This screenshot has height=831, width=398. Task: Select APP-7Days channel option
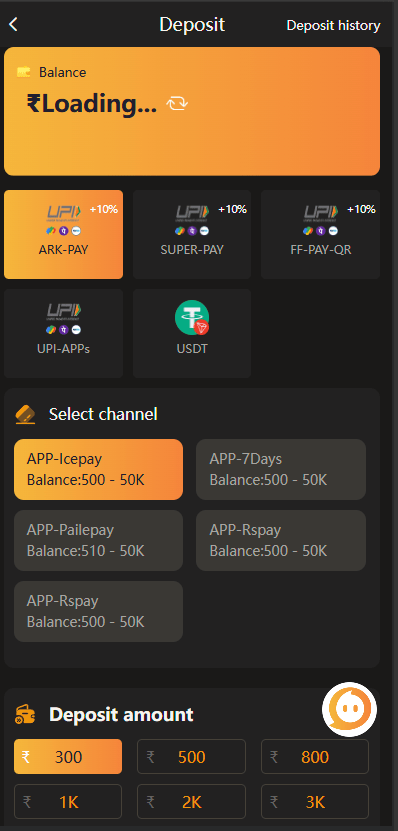tap(281, 469)
